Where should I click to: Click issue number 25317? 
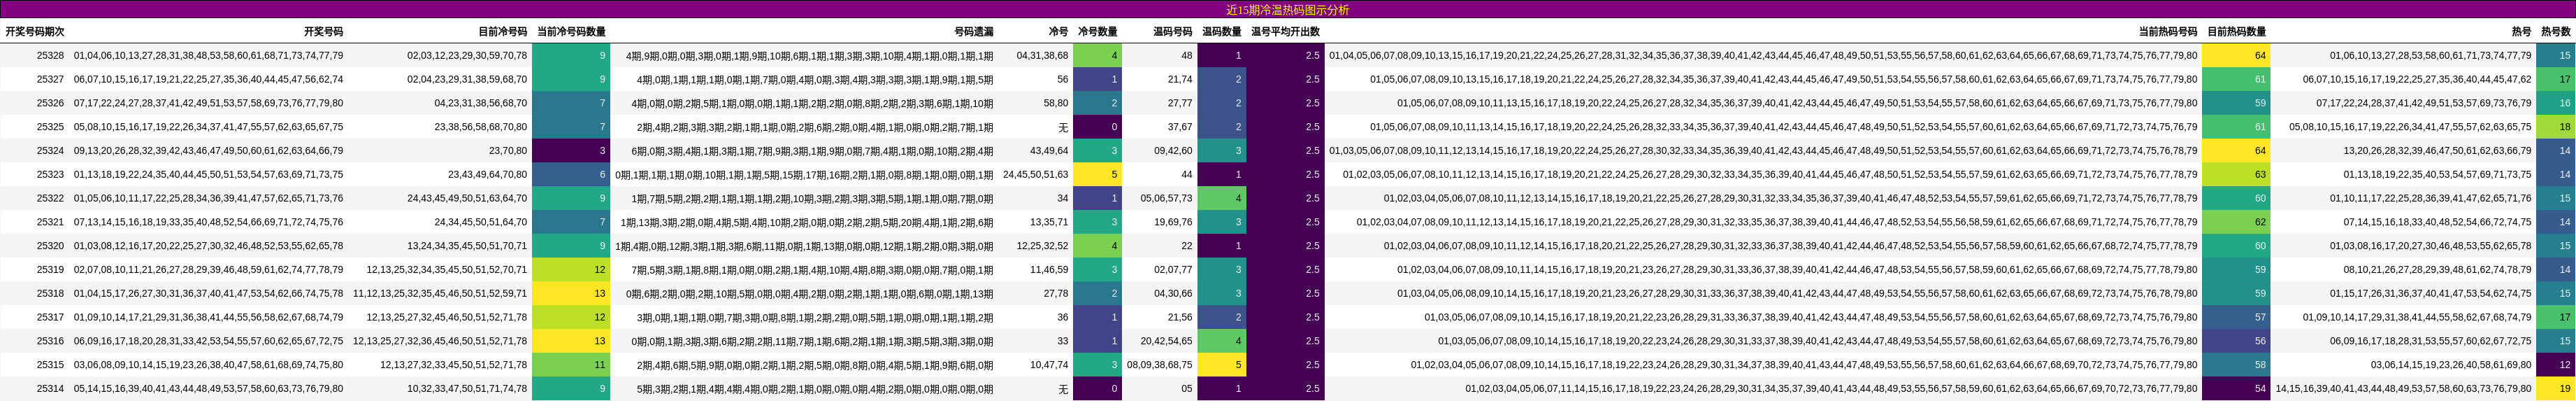point(50,317)
